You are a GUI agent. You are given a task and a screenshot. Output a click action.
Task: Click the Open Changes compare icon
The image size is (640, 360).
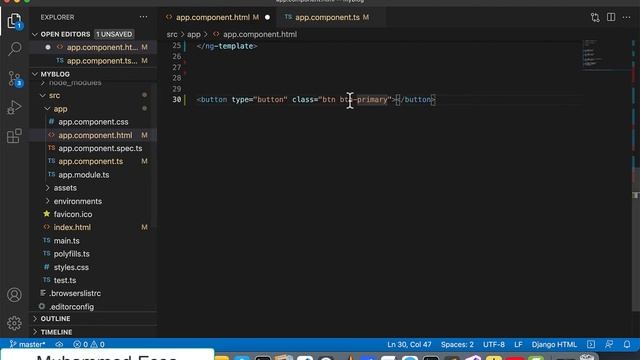click(x=595, y=17)
